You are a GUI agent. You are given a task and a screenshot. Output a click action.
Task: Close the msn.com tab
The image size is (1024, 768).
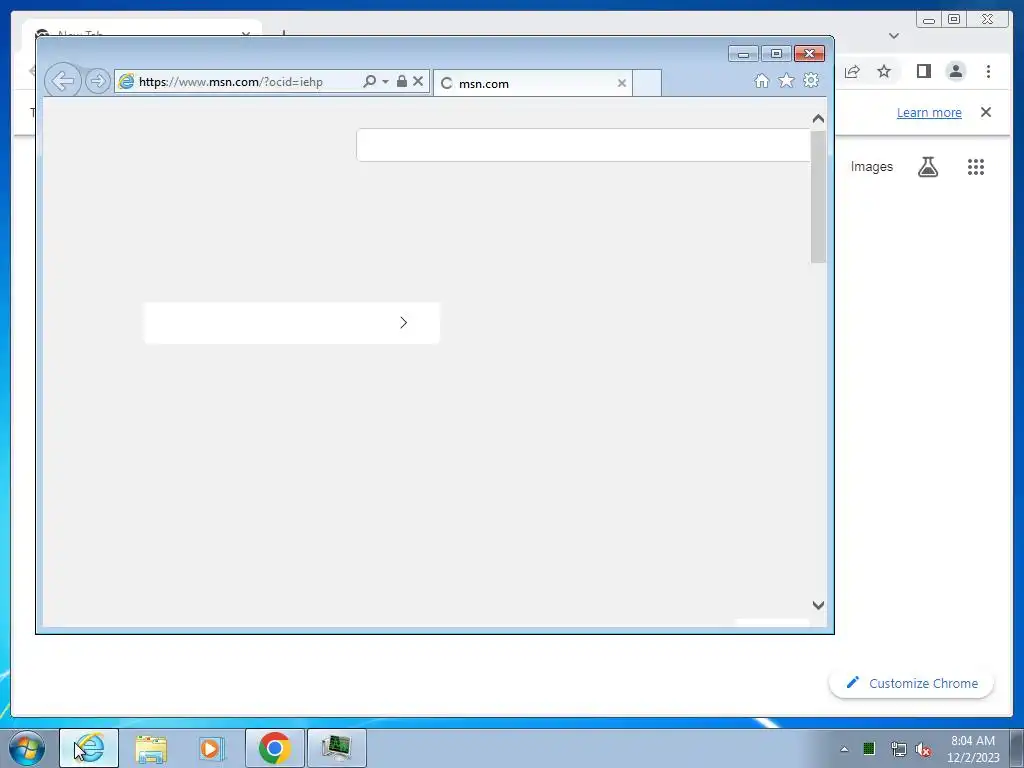[x=622, y=84]
